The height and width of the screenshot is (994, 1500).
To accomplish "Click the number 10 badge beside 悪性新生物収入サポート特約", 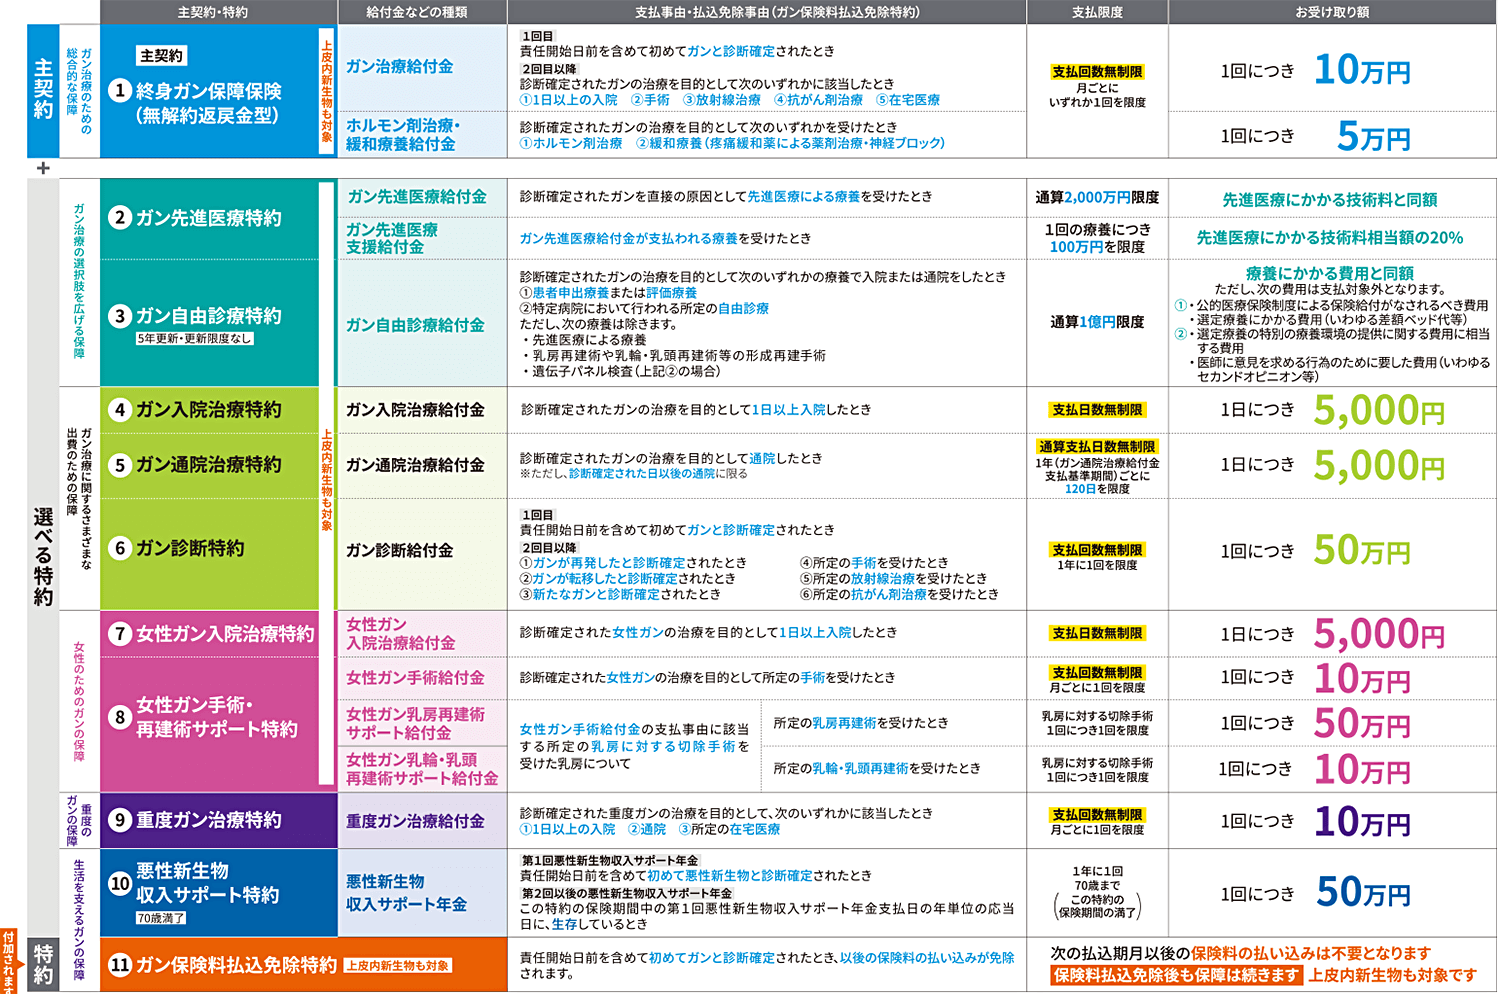I will coord(120,883).
